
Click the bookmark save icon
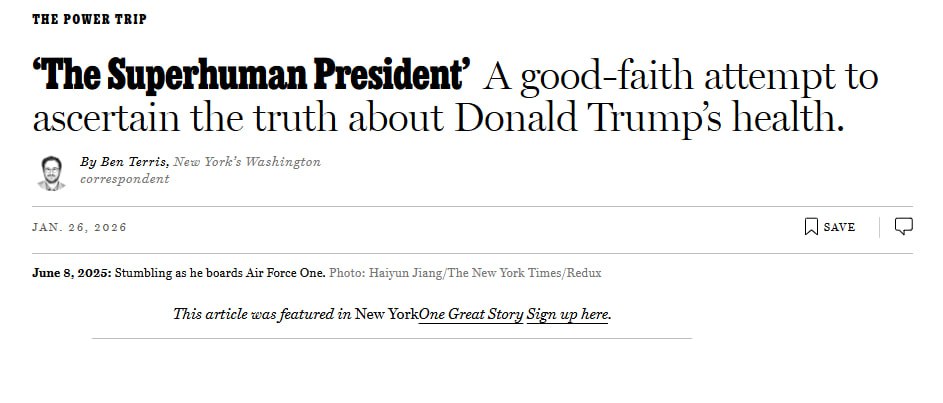(x=811, y=227)
